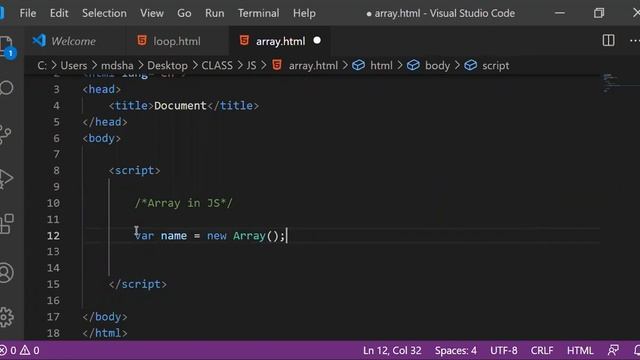Open the Extensions view
The height and width of the screenshot is (360, 640).
pos(6,224)
